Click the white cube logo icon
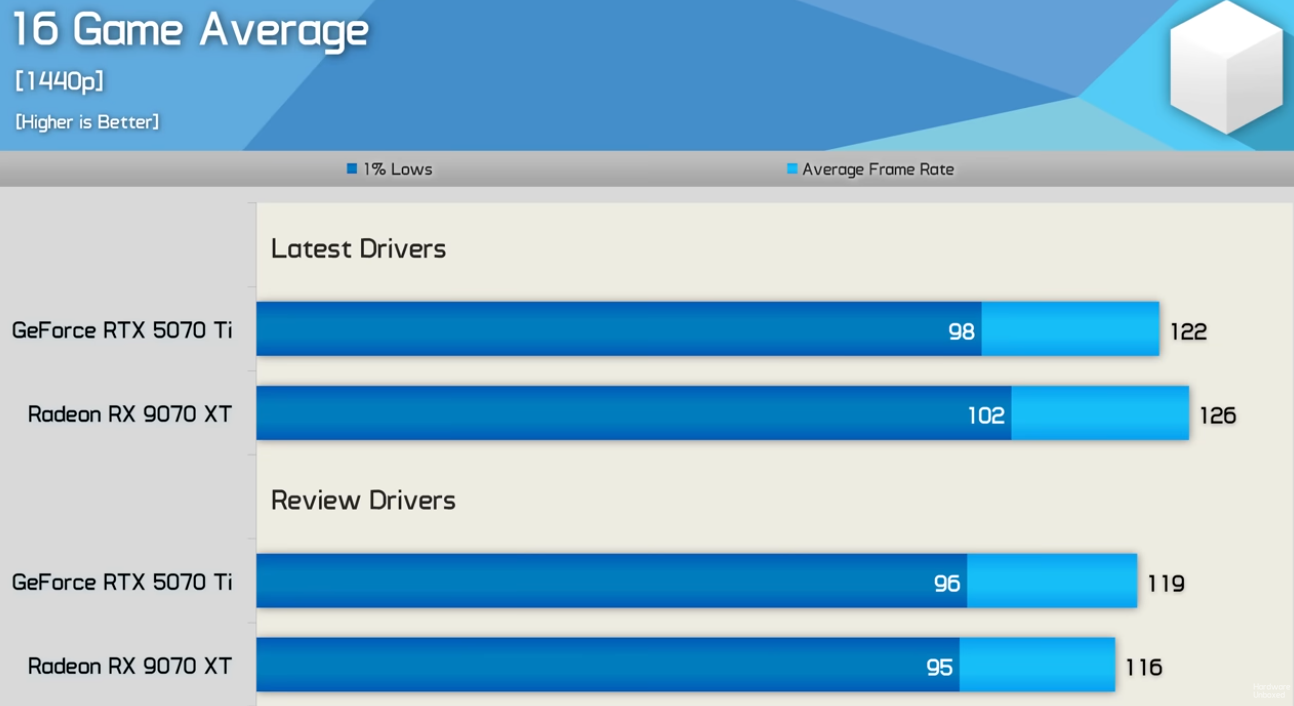 coord(1226,67)
